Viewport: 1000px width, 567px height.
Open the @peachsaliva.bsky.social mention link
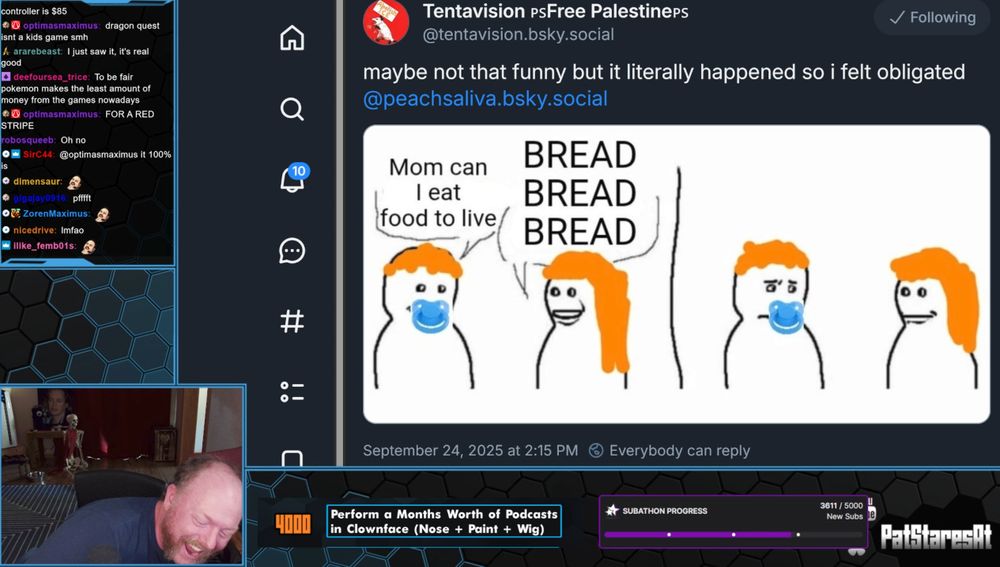coord(485,99)
